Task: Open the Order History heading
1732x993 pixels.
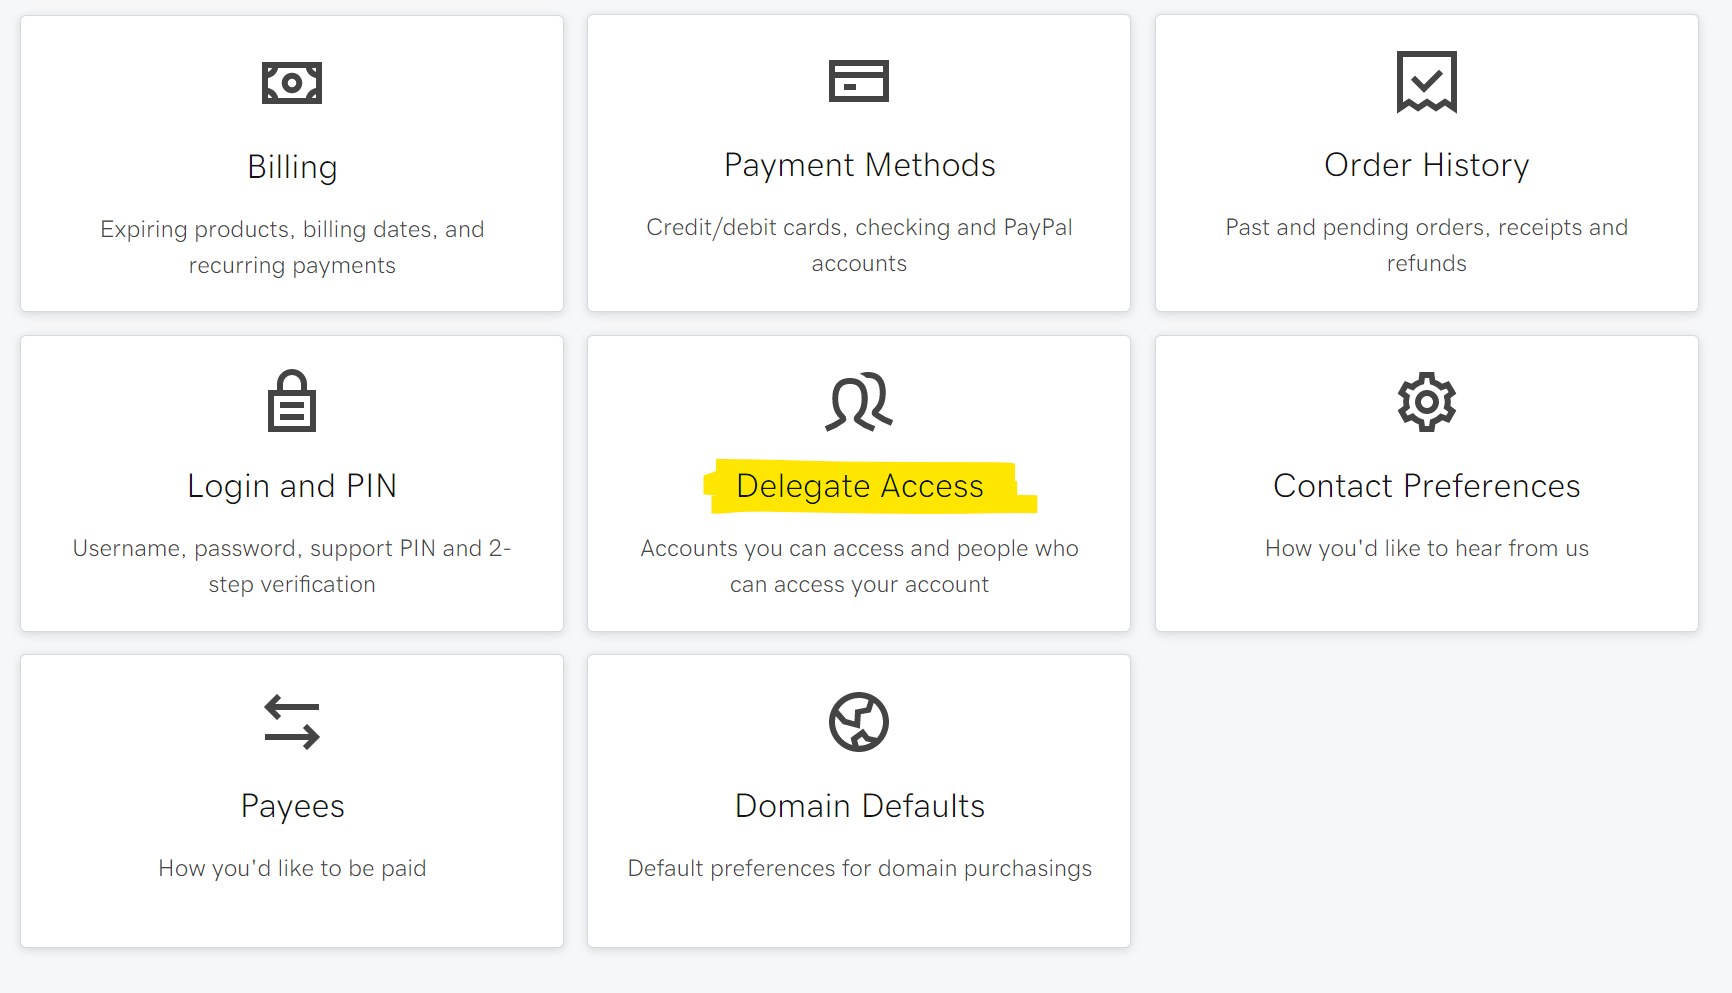Action: tap(1426, 165)
